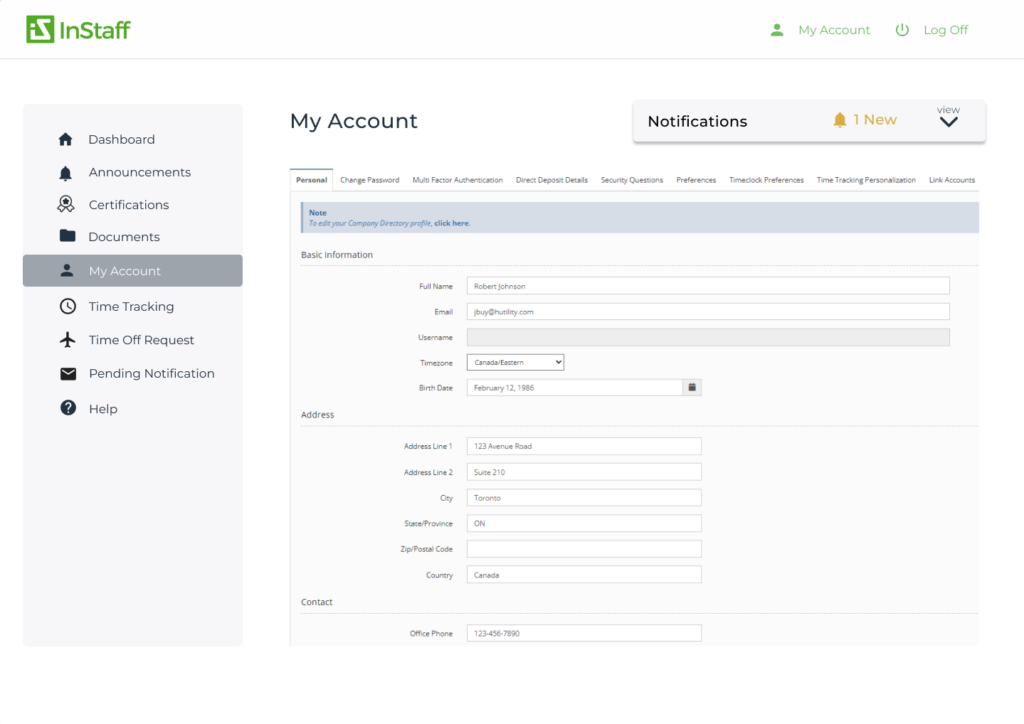
Task: Open Time Tracking in the sidebar
Action: (133, 306)
